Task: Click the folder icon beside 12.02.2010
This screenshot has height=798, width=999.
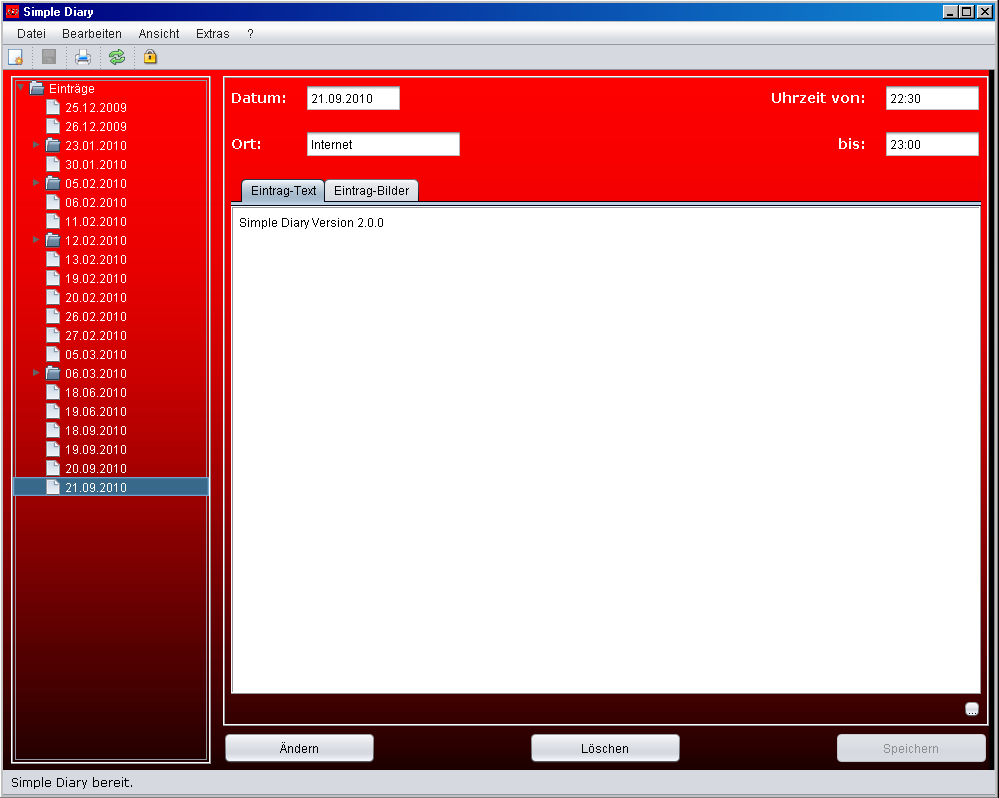Action: click(x=54, y=241)
